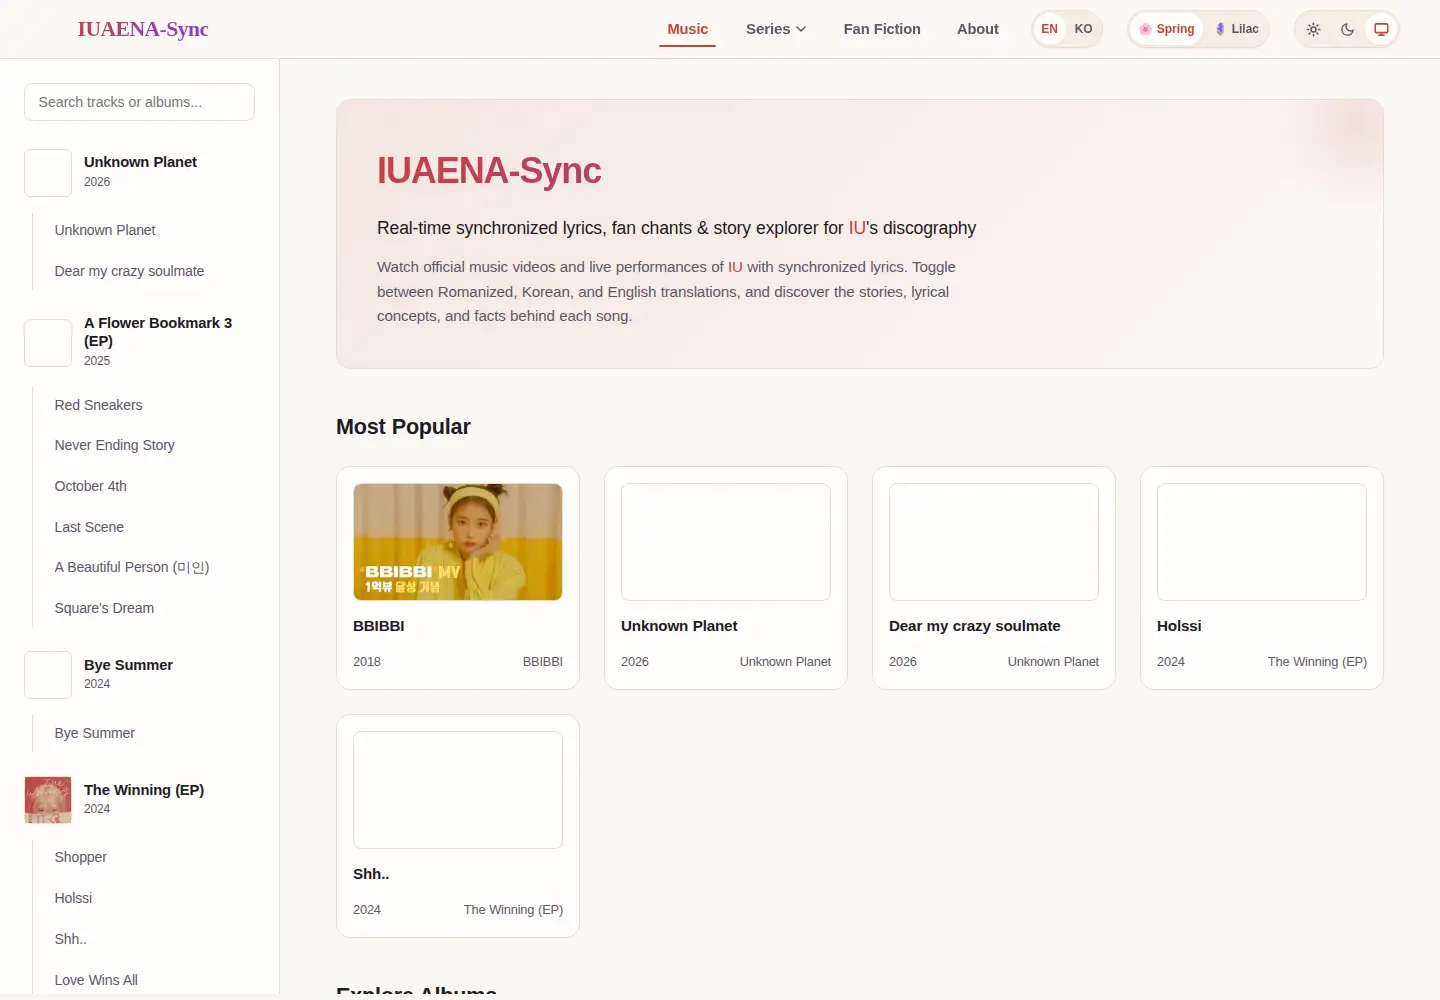This screenshot has height=1000, width=1440.
Task: Choose the Lilac theme
Action: pos(1237,29)
